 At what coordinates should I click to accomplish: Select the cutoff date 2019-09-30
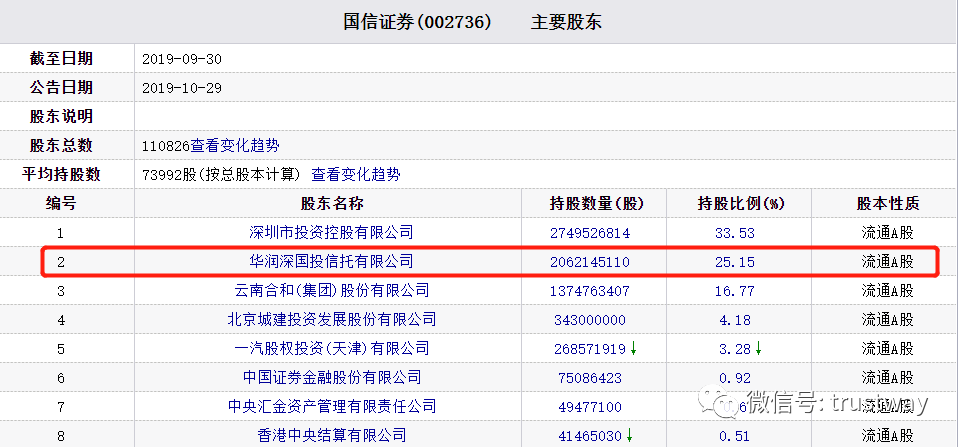(182, 59)
